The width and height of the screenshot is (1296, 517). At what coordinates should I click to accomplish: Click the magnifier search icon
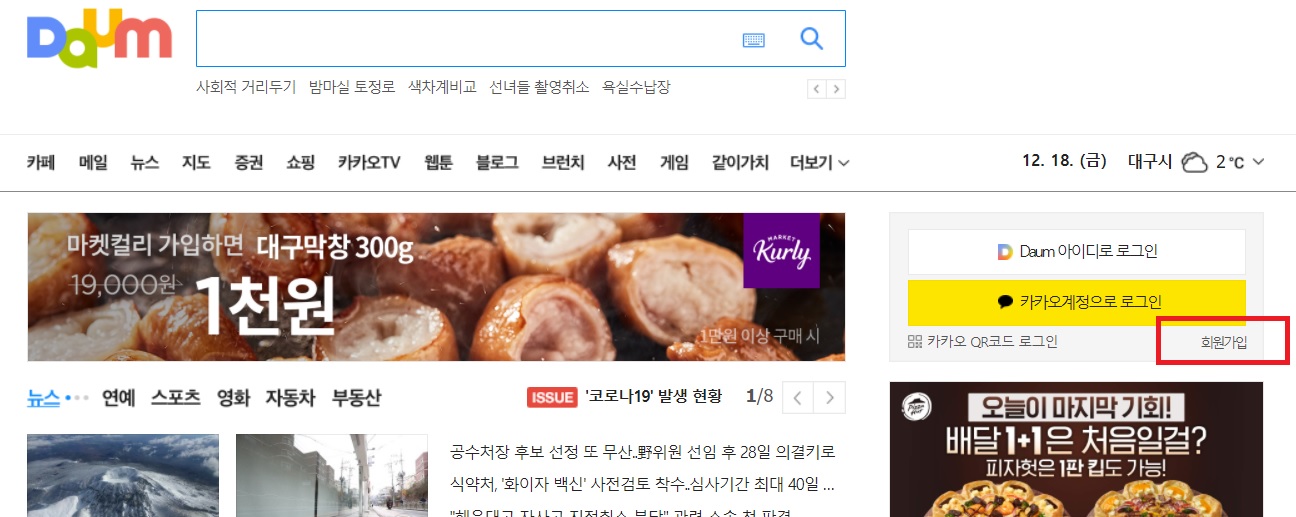click(812, 39)
